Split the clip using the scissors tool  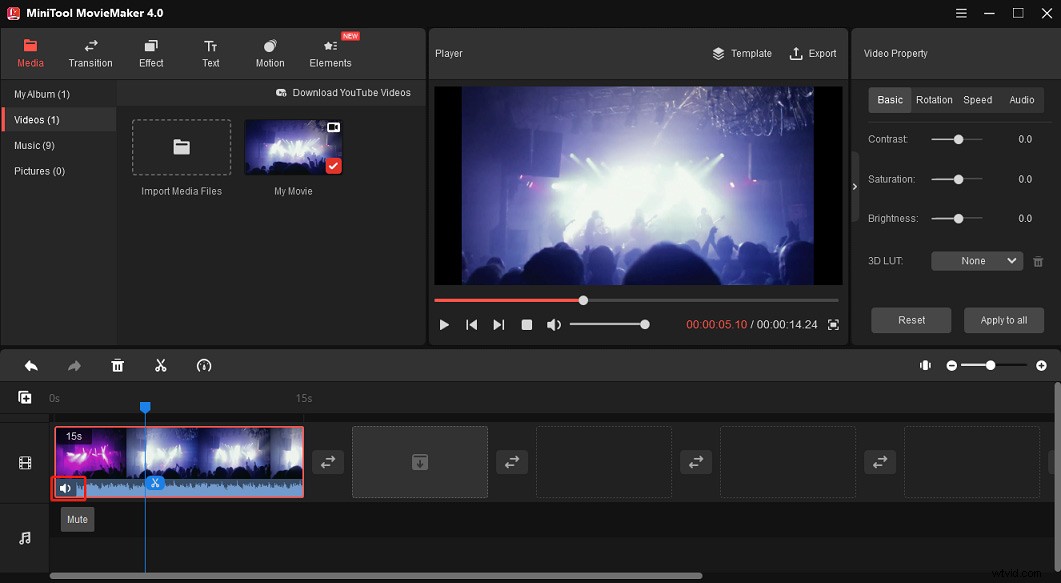pyautogui.click(x=160, y=365)
